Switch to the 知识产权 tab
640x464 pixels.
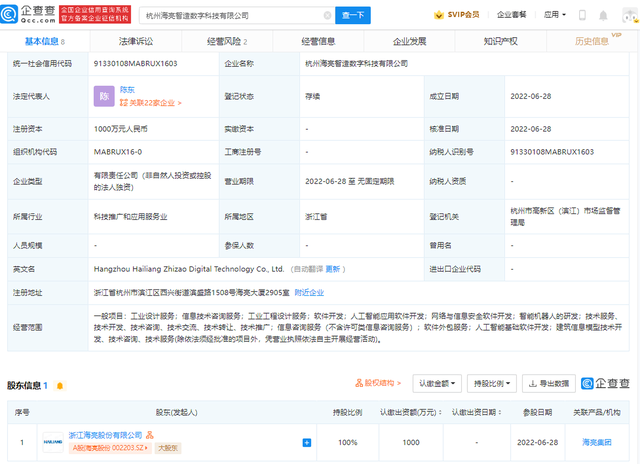tap(500, 41)
